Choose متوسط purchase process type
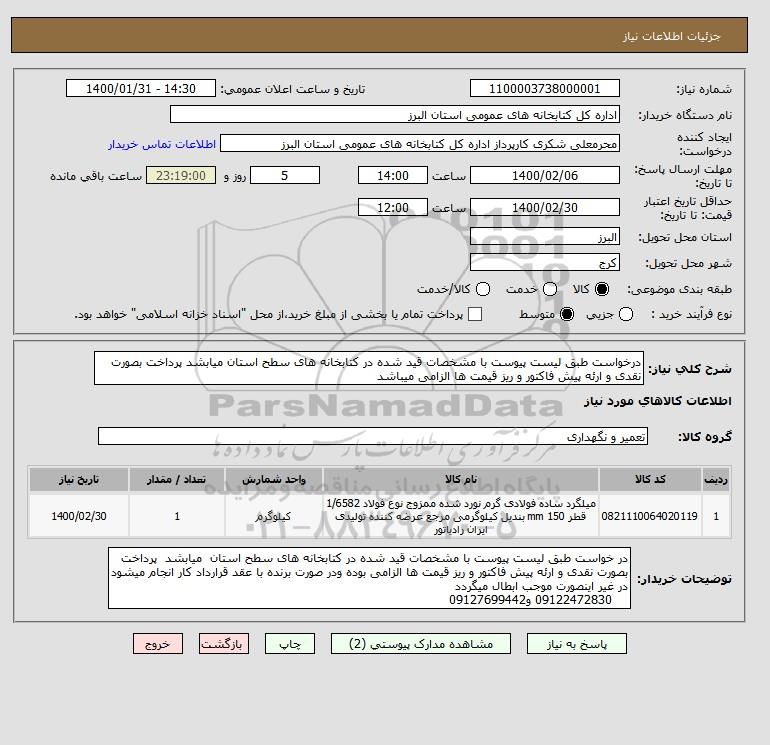The width and height of the screenshot is (770, 745). pyautogui.click(x=567, y=314)
